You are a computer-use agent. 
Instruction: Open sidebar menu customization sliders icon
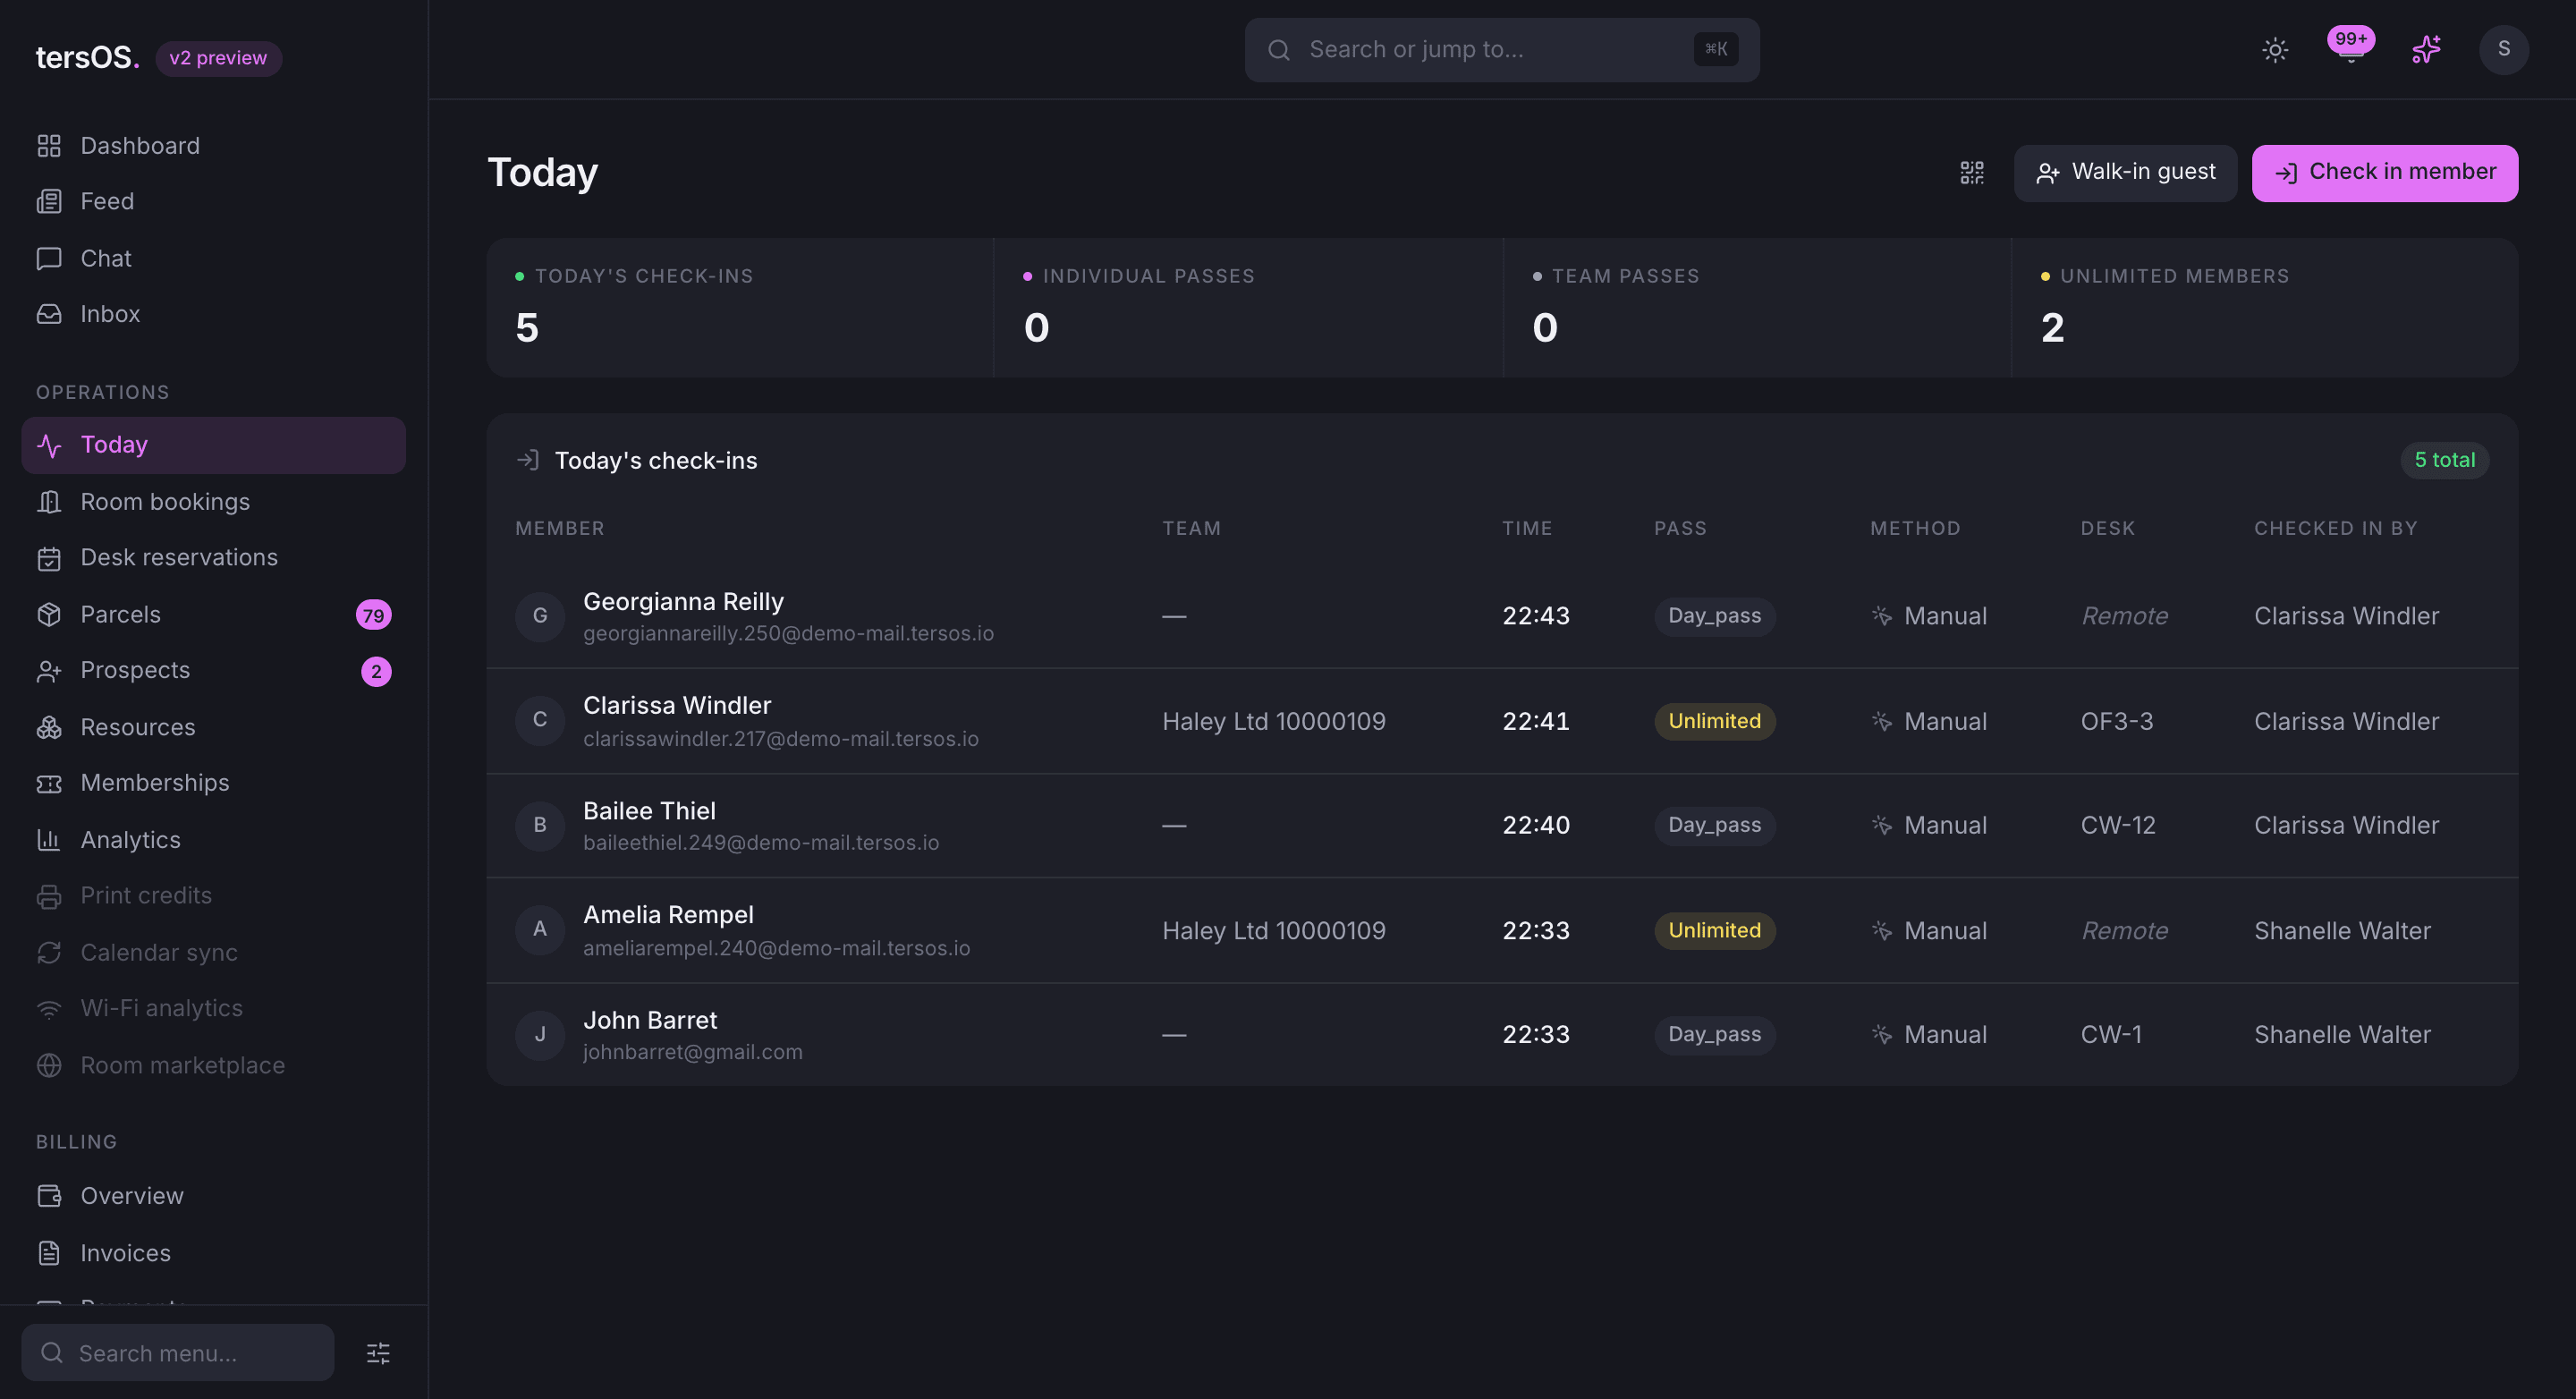point(378,1353)
